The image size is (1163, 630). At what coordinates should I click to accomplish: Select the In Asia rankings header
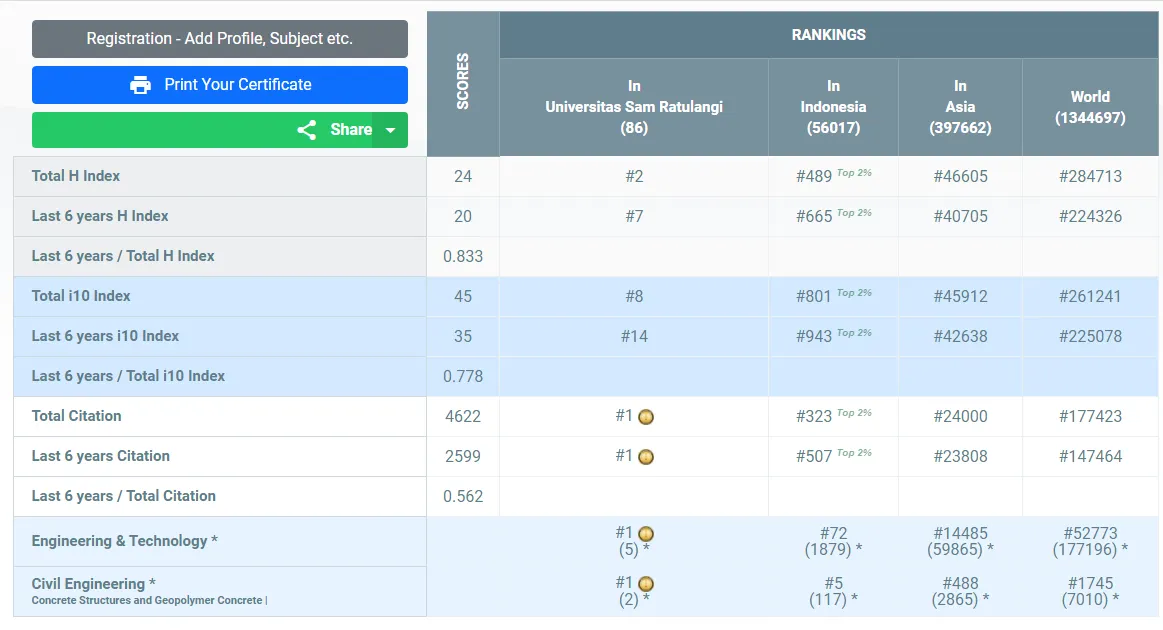[960, 107]
